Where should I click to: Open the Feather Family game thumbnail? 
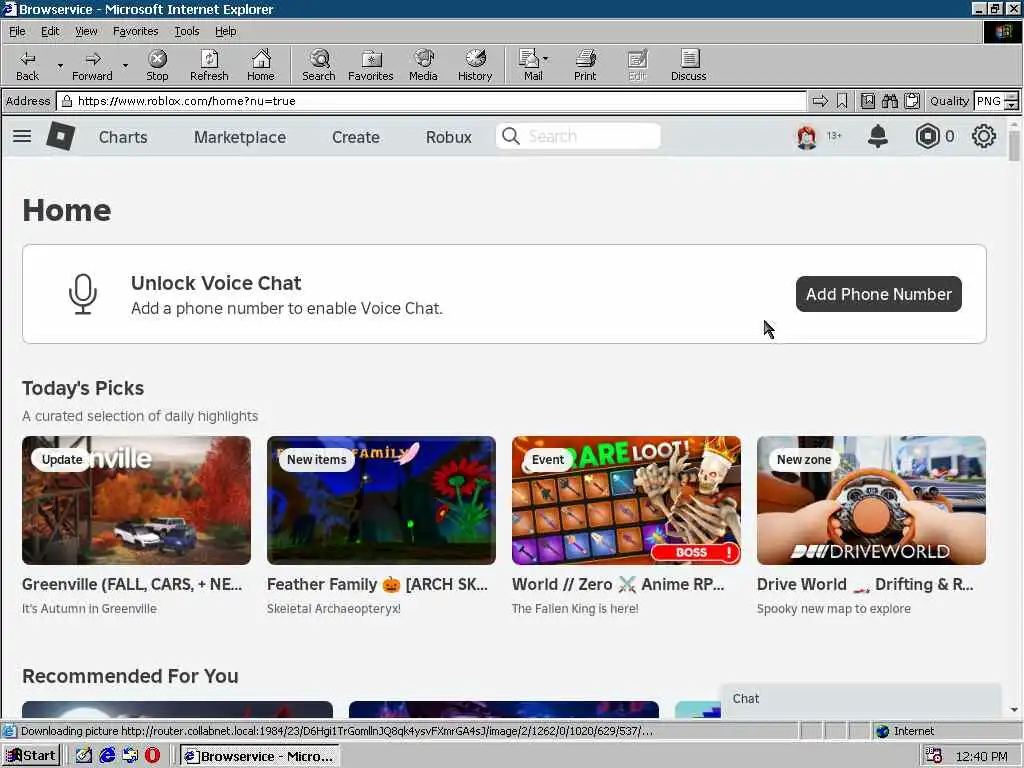[381, 500]
